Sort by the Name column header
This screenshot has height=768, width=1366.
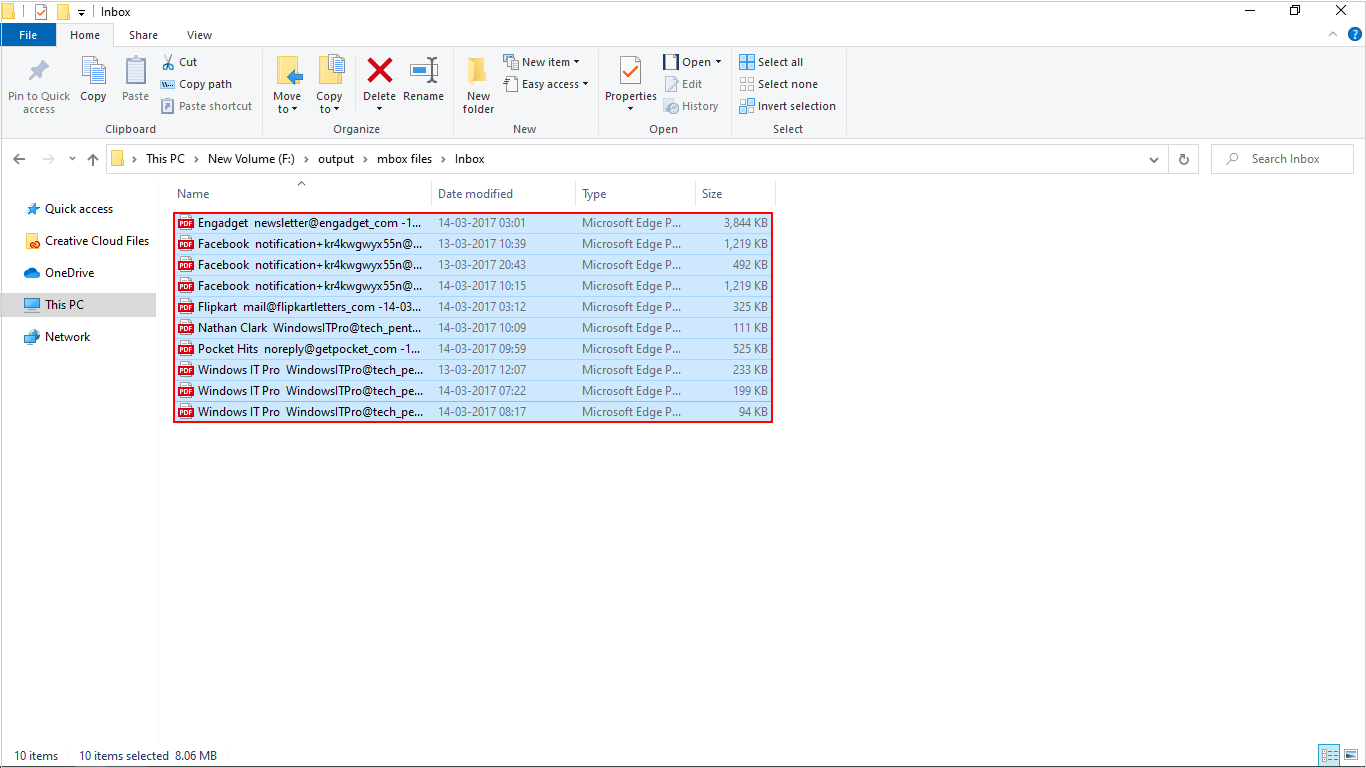click(302, 194)
